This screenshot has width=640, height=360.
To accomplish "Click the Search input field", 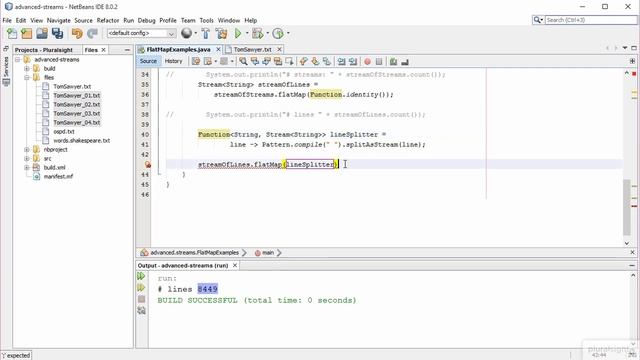I will click(x=591, y=20).
